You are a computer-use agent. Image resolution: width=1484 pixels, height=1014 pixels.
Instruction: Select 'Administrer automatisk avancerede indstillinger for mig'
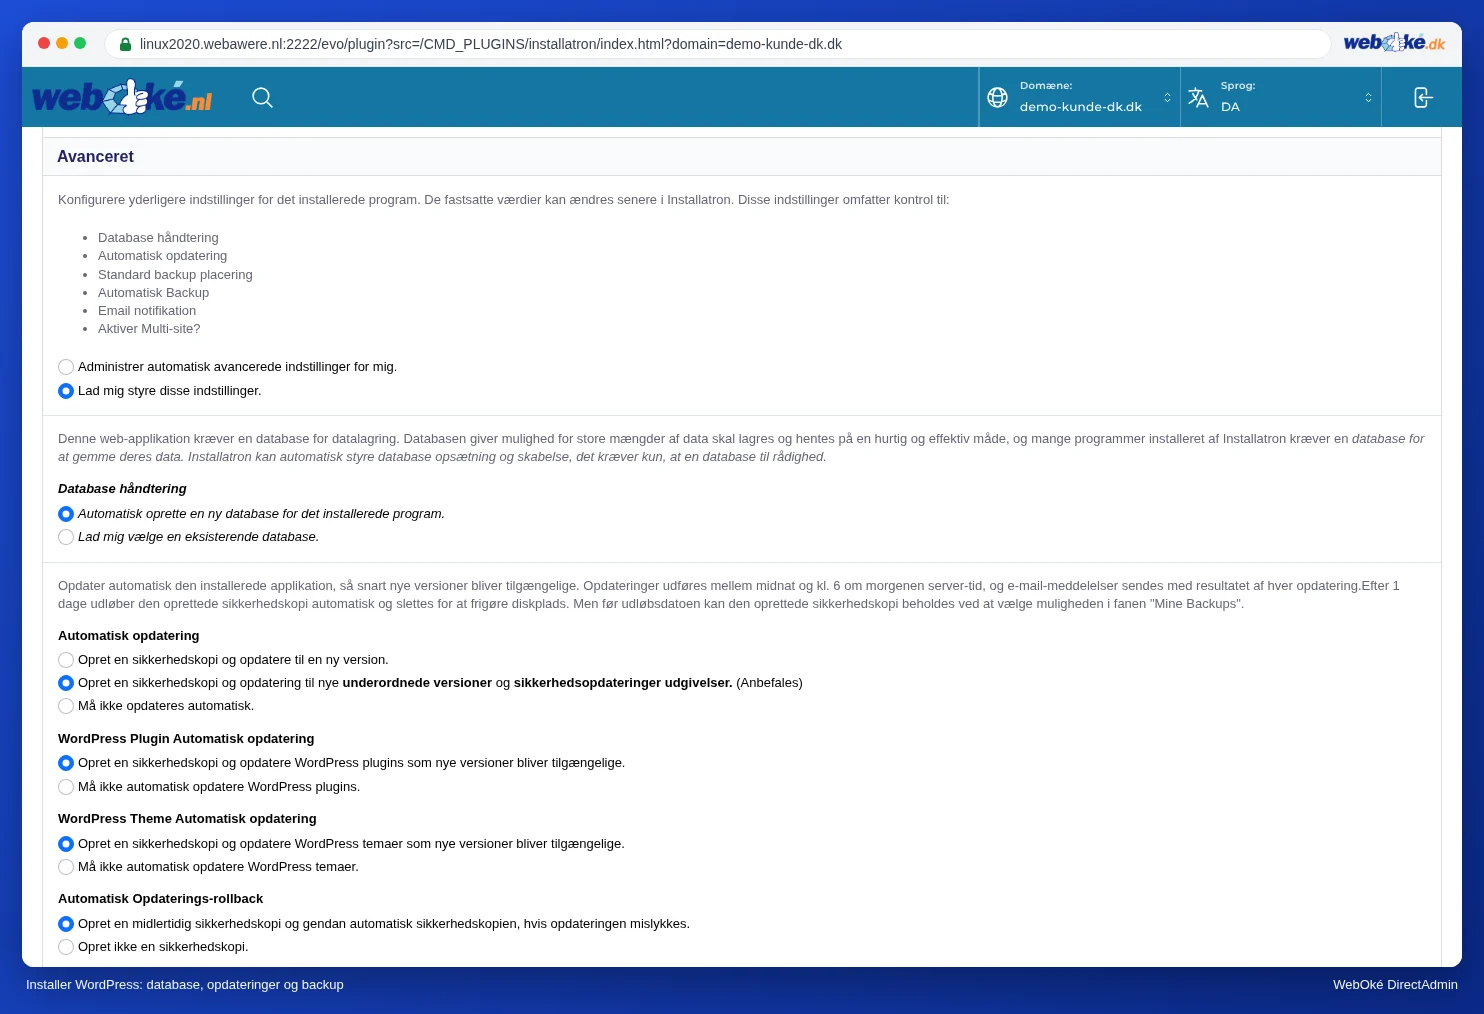[x=66, y=367]
